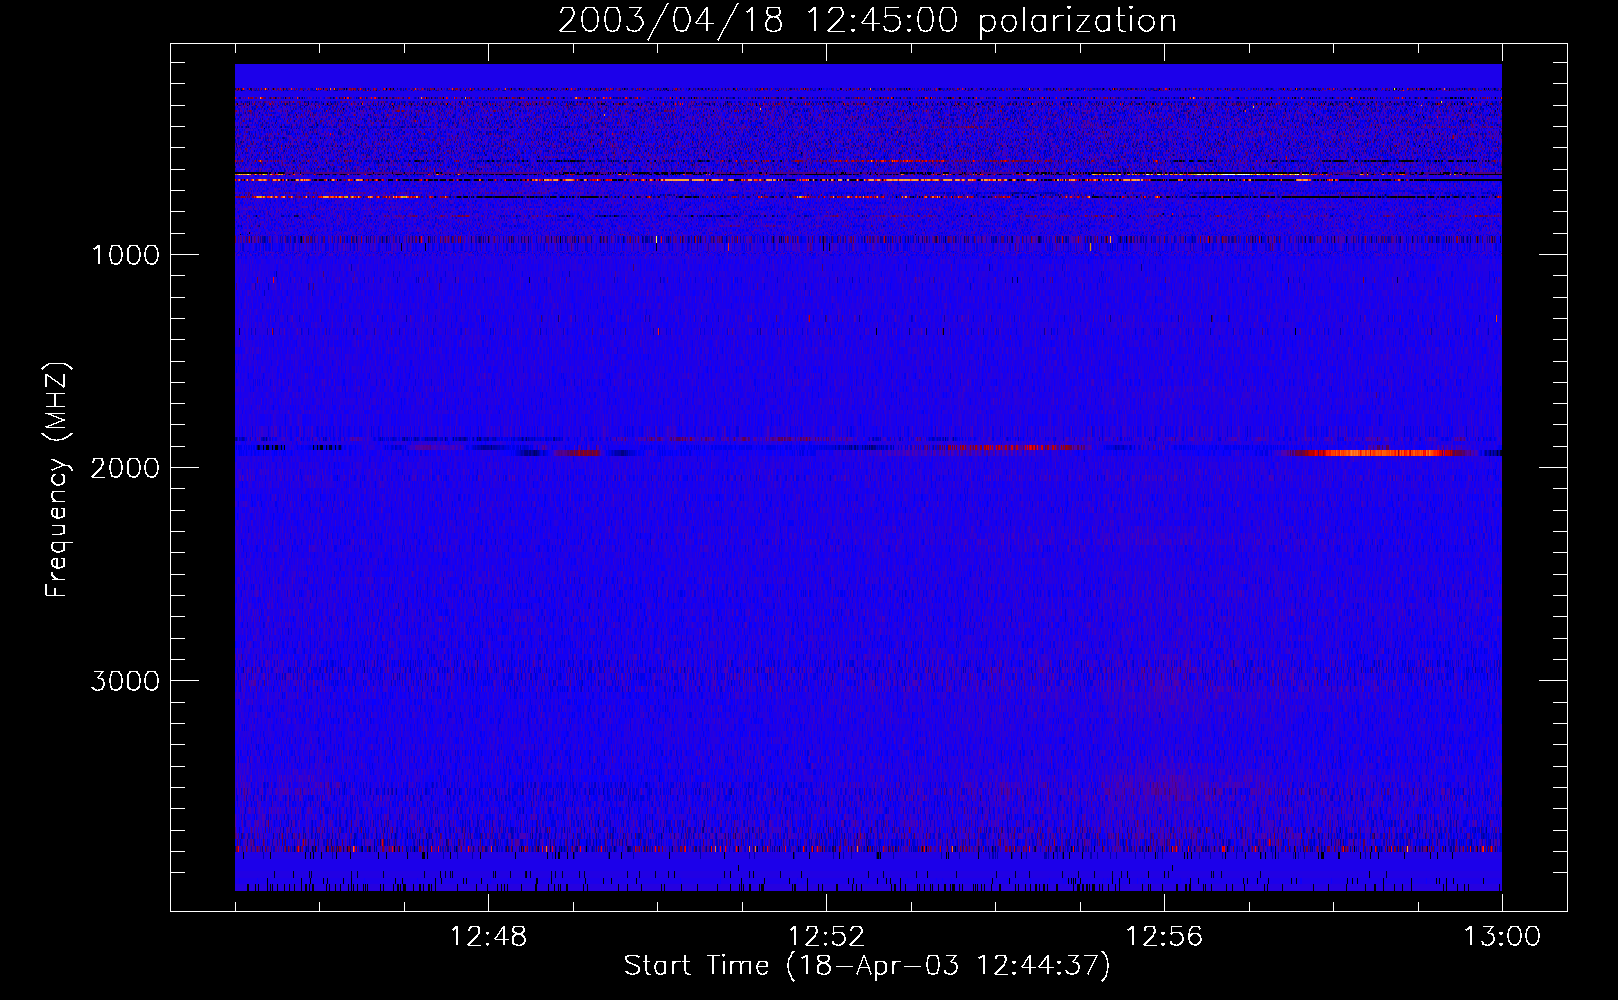Click the 12:52 time tick label
This screenshot has height=1000, width=1618.
pyautogui.click(x=826, y=937)
